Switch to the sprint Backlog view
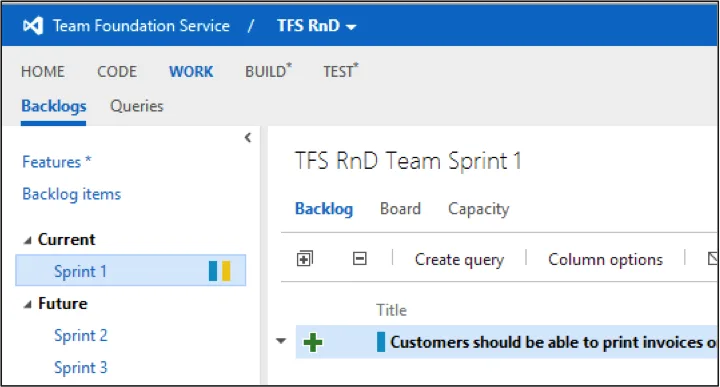 (x=324, y=209)
